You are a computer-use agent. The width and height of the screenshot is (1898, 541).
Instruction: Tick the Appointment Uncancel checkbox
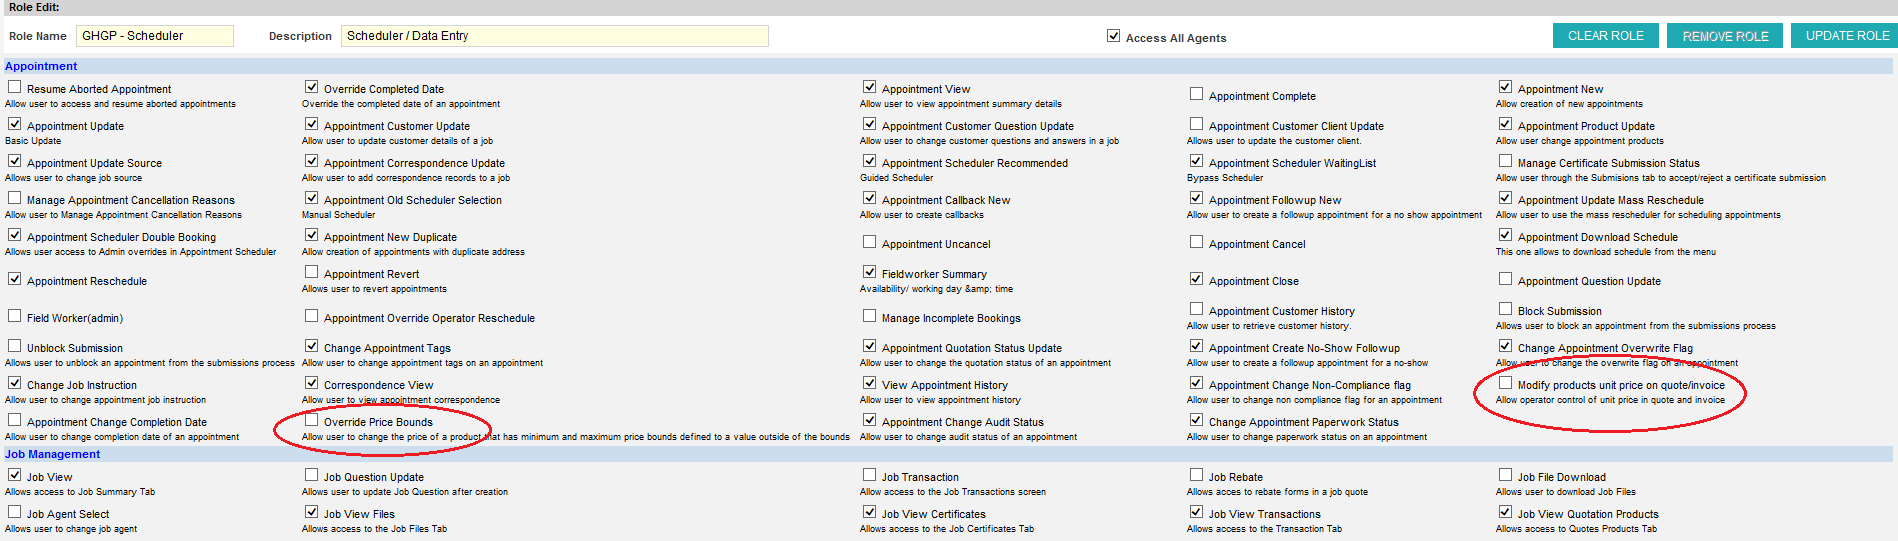869,242
